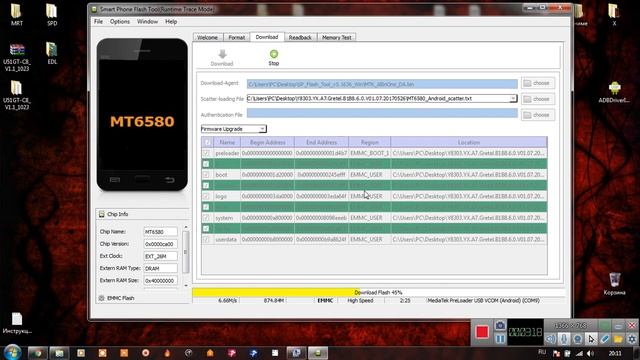Click the Chip Info scroll-up arrow
The height and width of the screenshot is (360, 640).
coord(186,227)
